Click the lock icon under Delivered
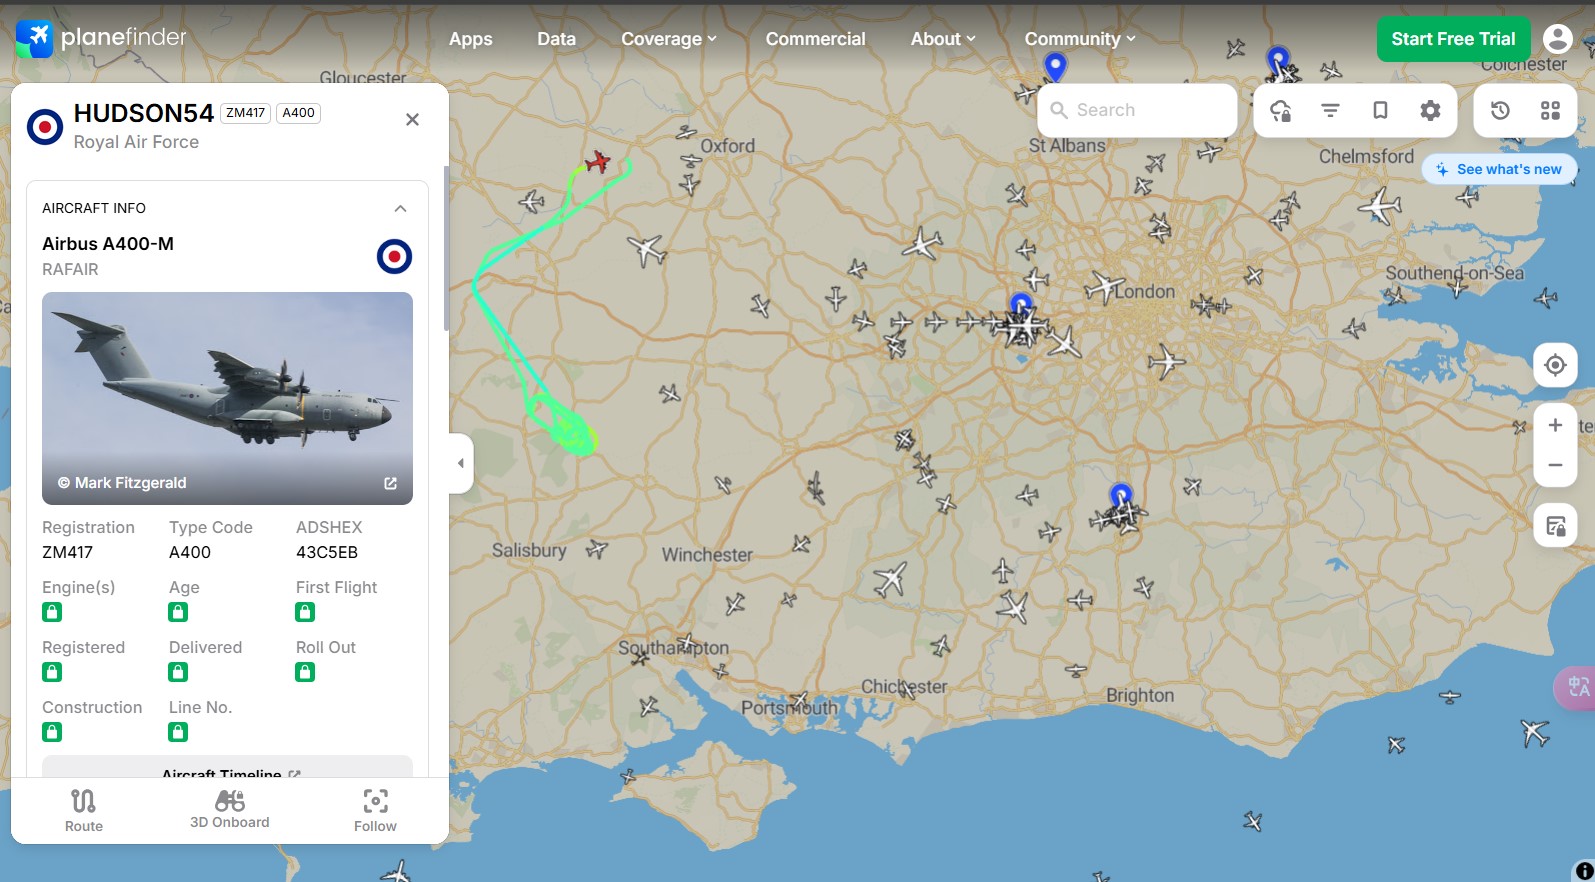 pos(178,672)
